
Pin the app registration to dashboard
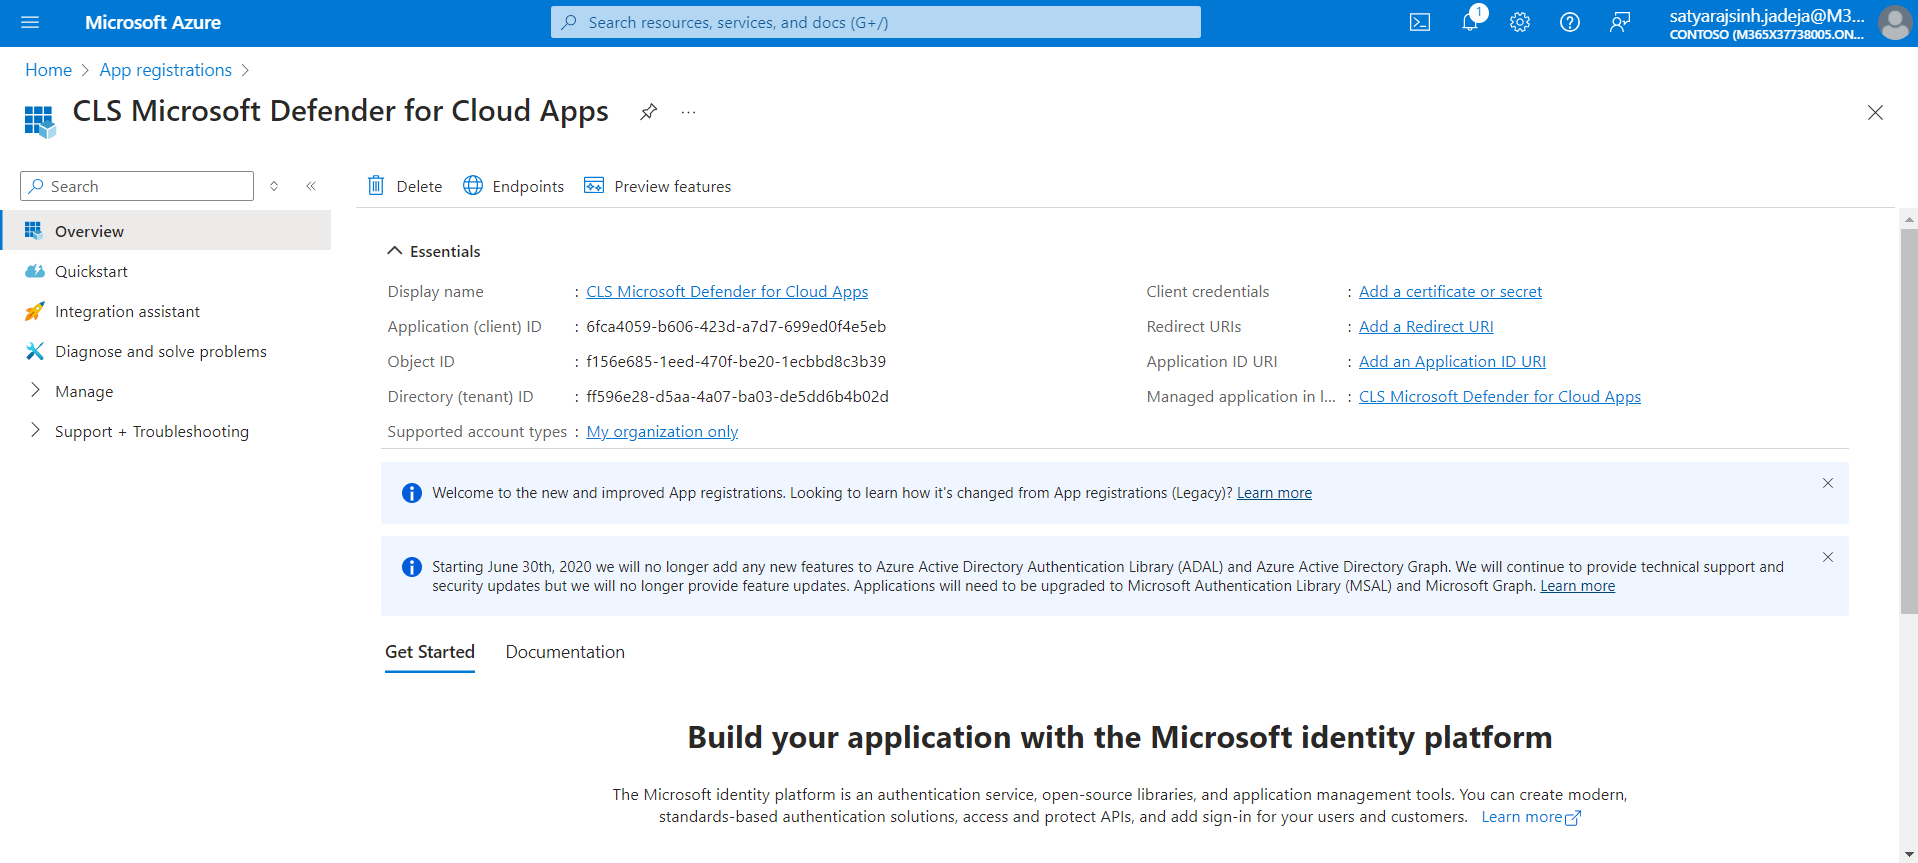tap(649, 112)
